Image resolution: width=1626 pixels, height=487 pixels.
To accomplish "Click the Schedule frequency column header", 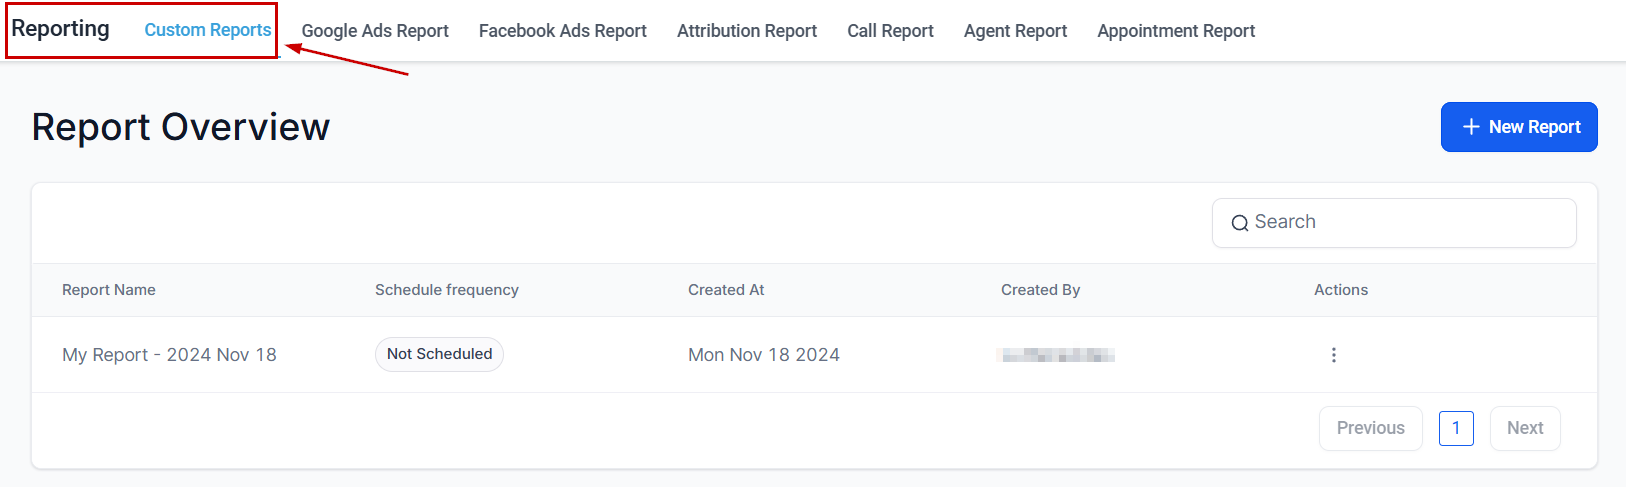I will tap(447, 290).
